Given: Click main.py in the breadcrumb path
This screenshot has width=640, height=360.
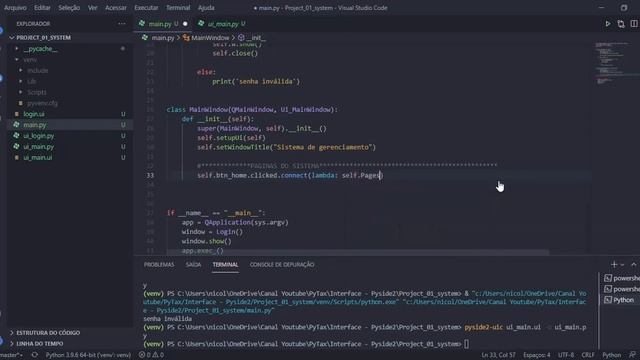Looking at the screenshot, I should (x=162, y=38).
